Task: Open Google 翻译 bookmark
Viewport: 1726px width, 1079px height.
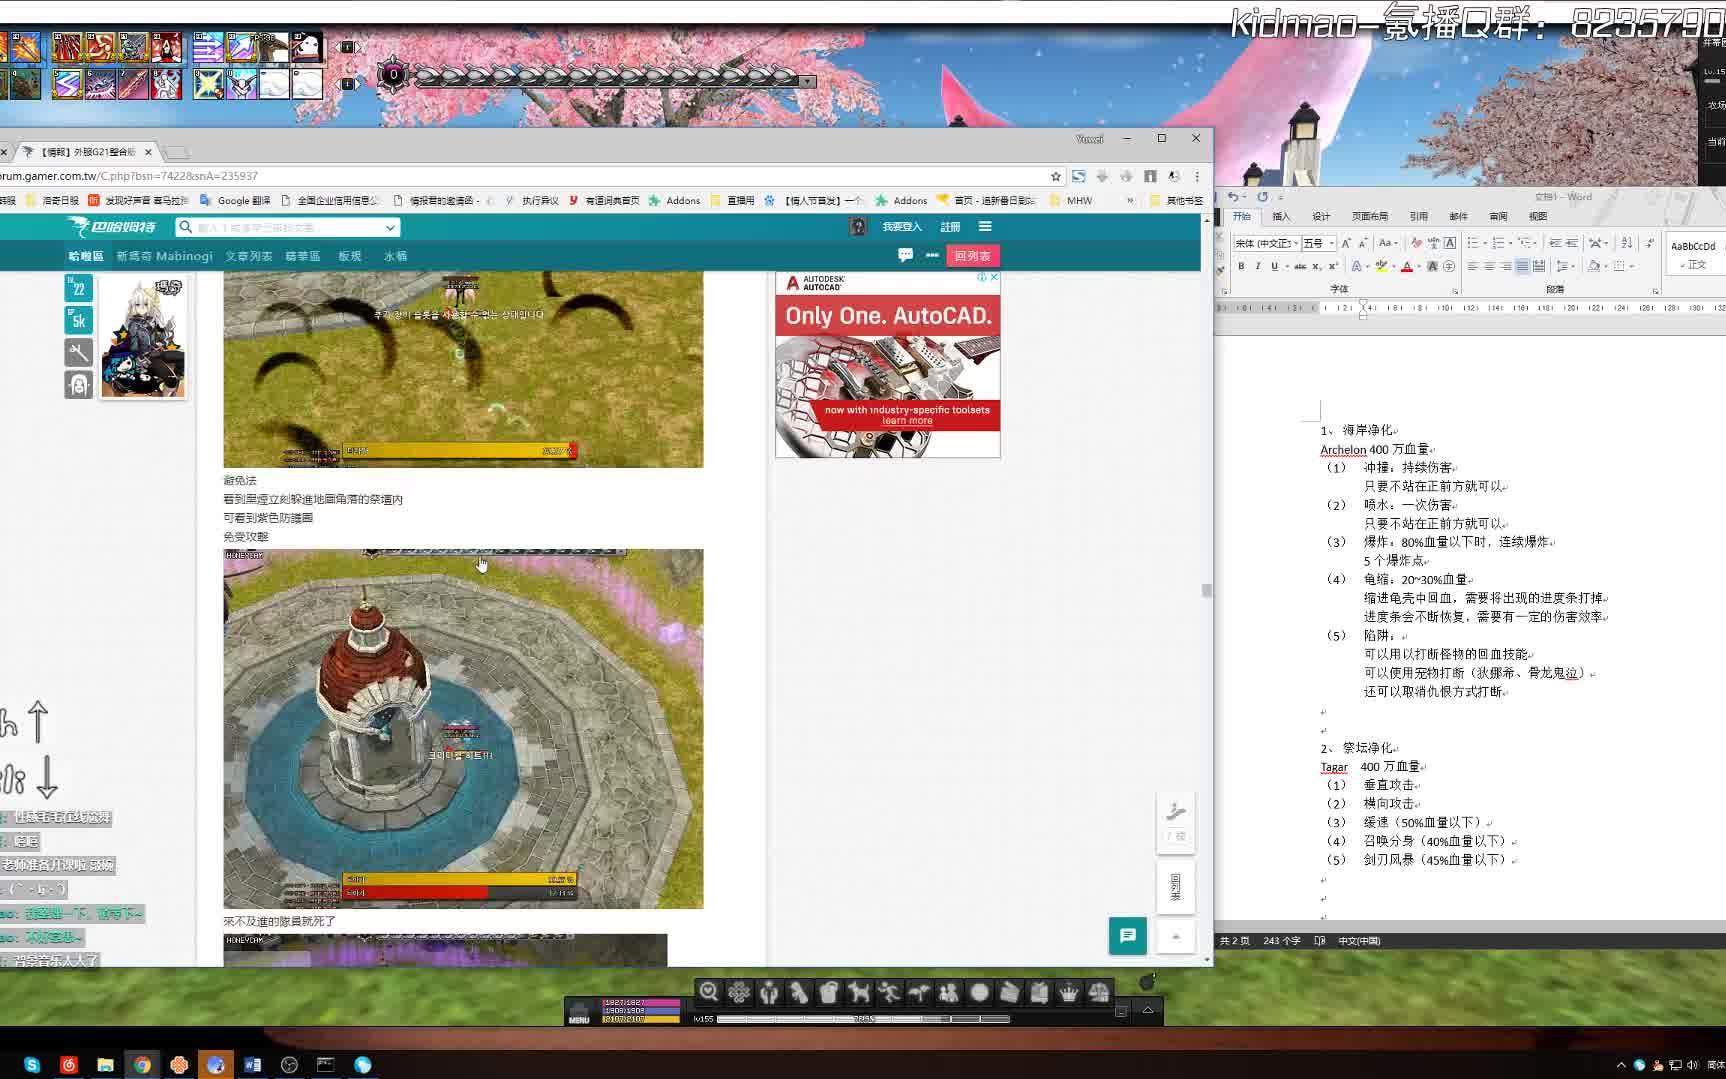Action: click(x=235, y=200)
